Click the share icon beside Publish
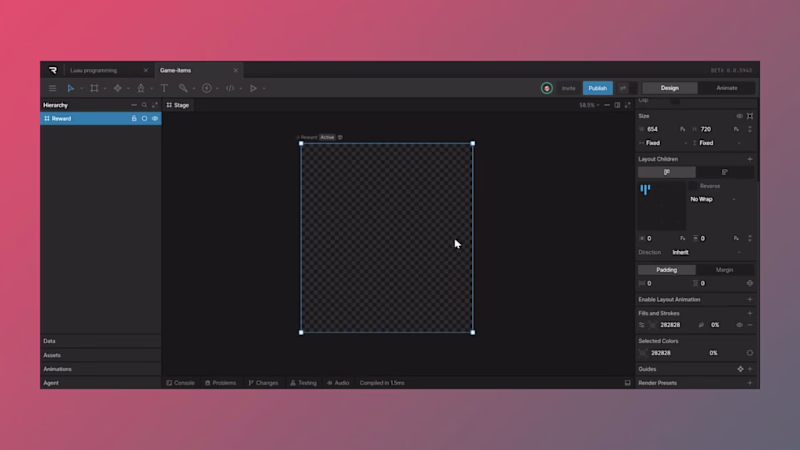 click(x=623, y=88)
